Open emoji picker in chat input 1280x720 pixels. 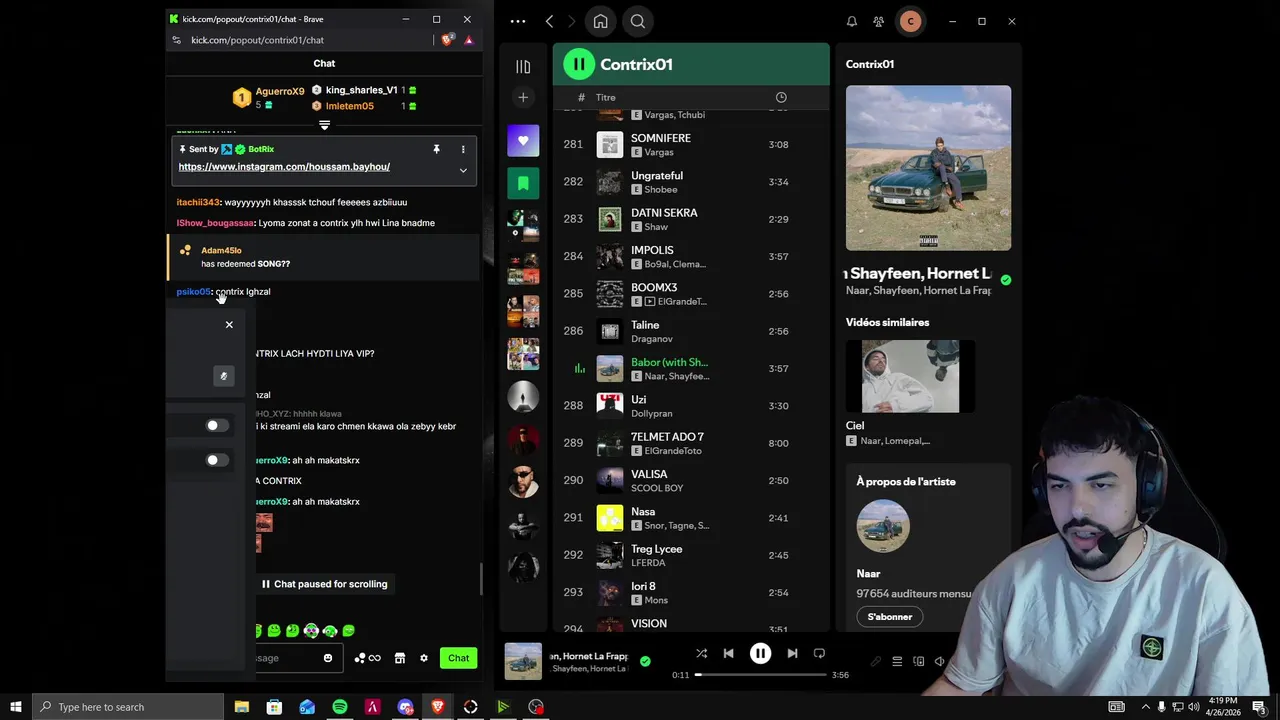(x=327, y=658)
